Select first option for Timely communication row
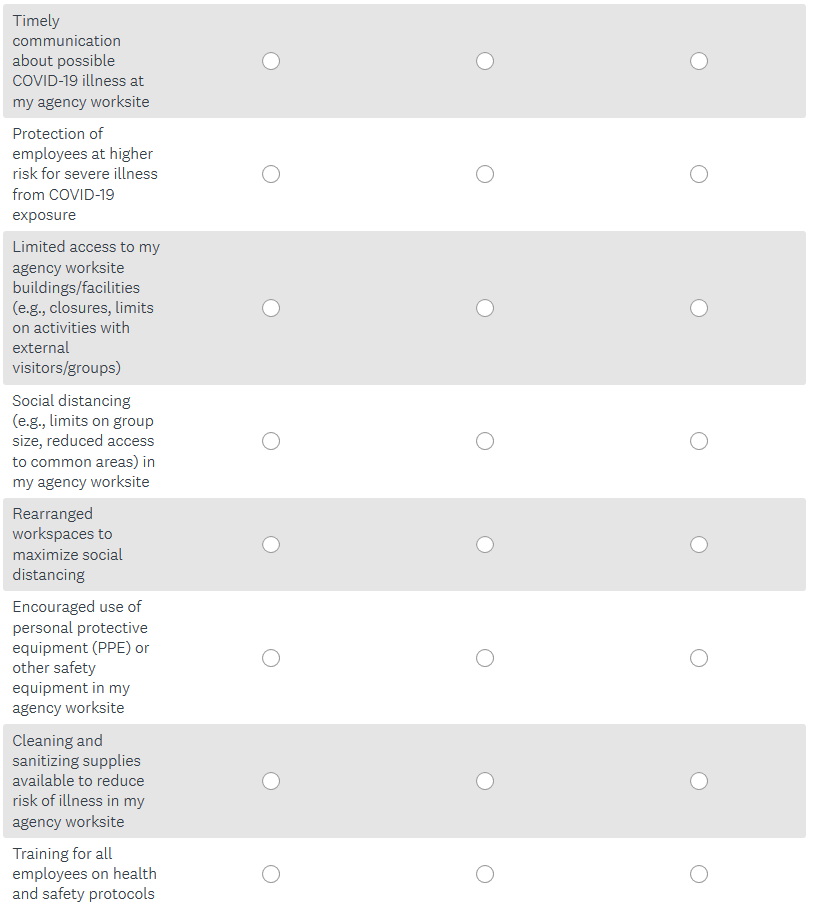The height and width of the screenshot is (907, 816). (271, 61)
